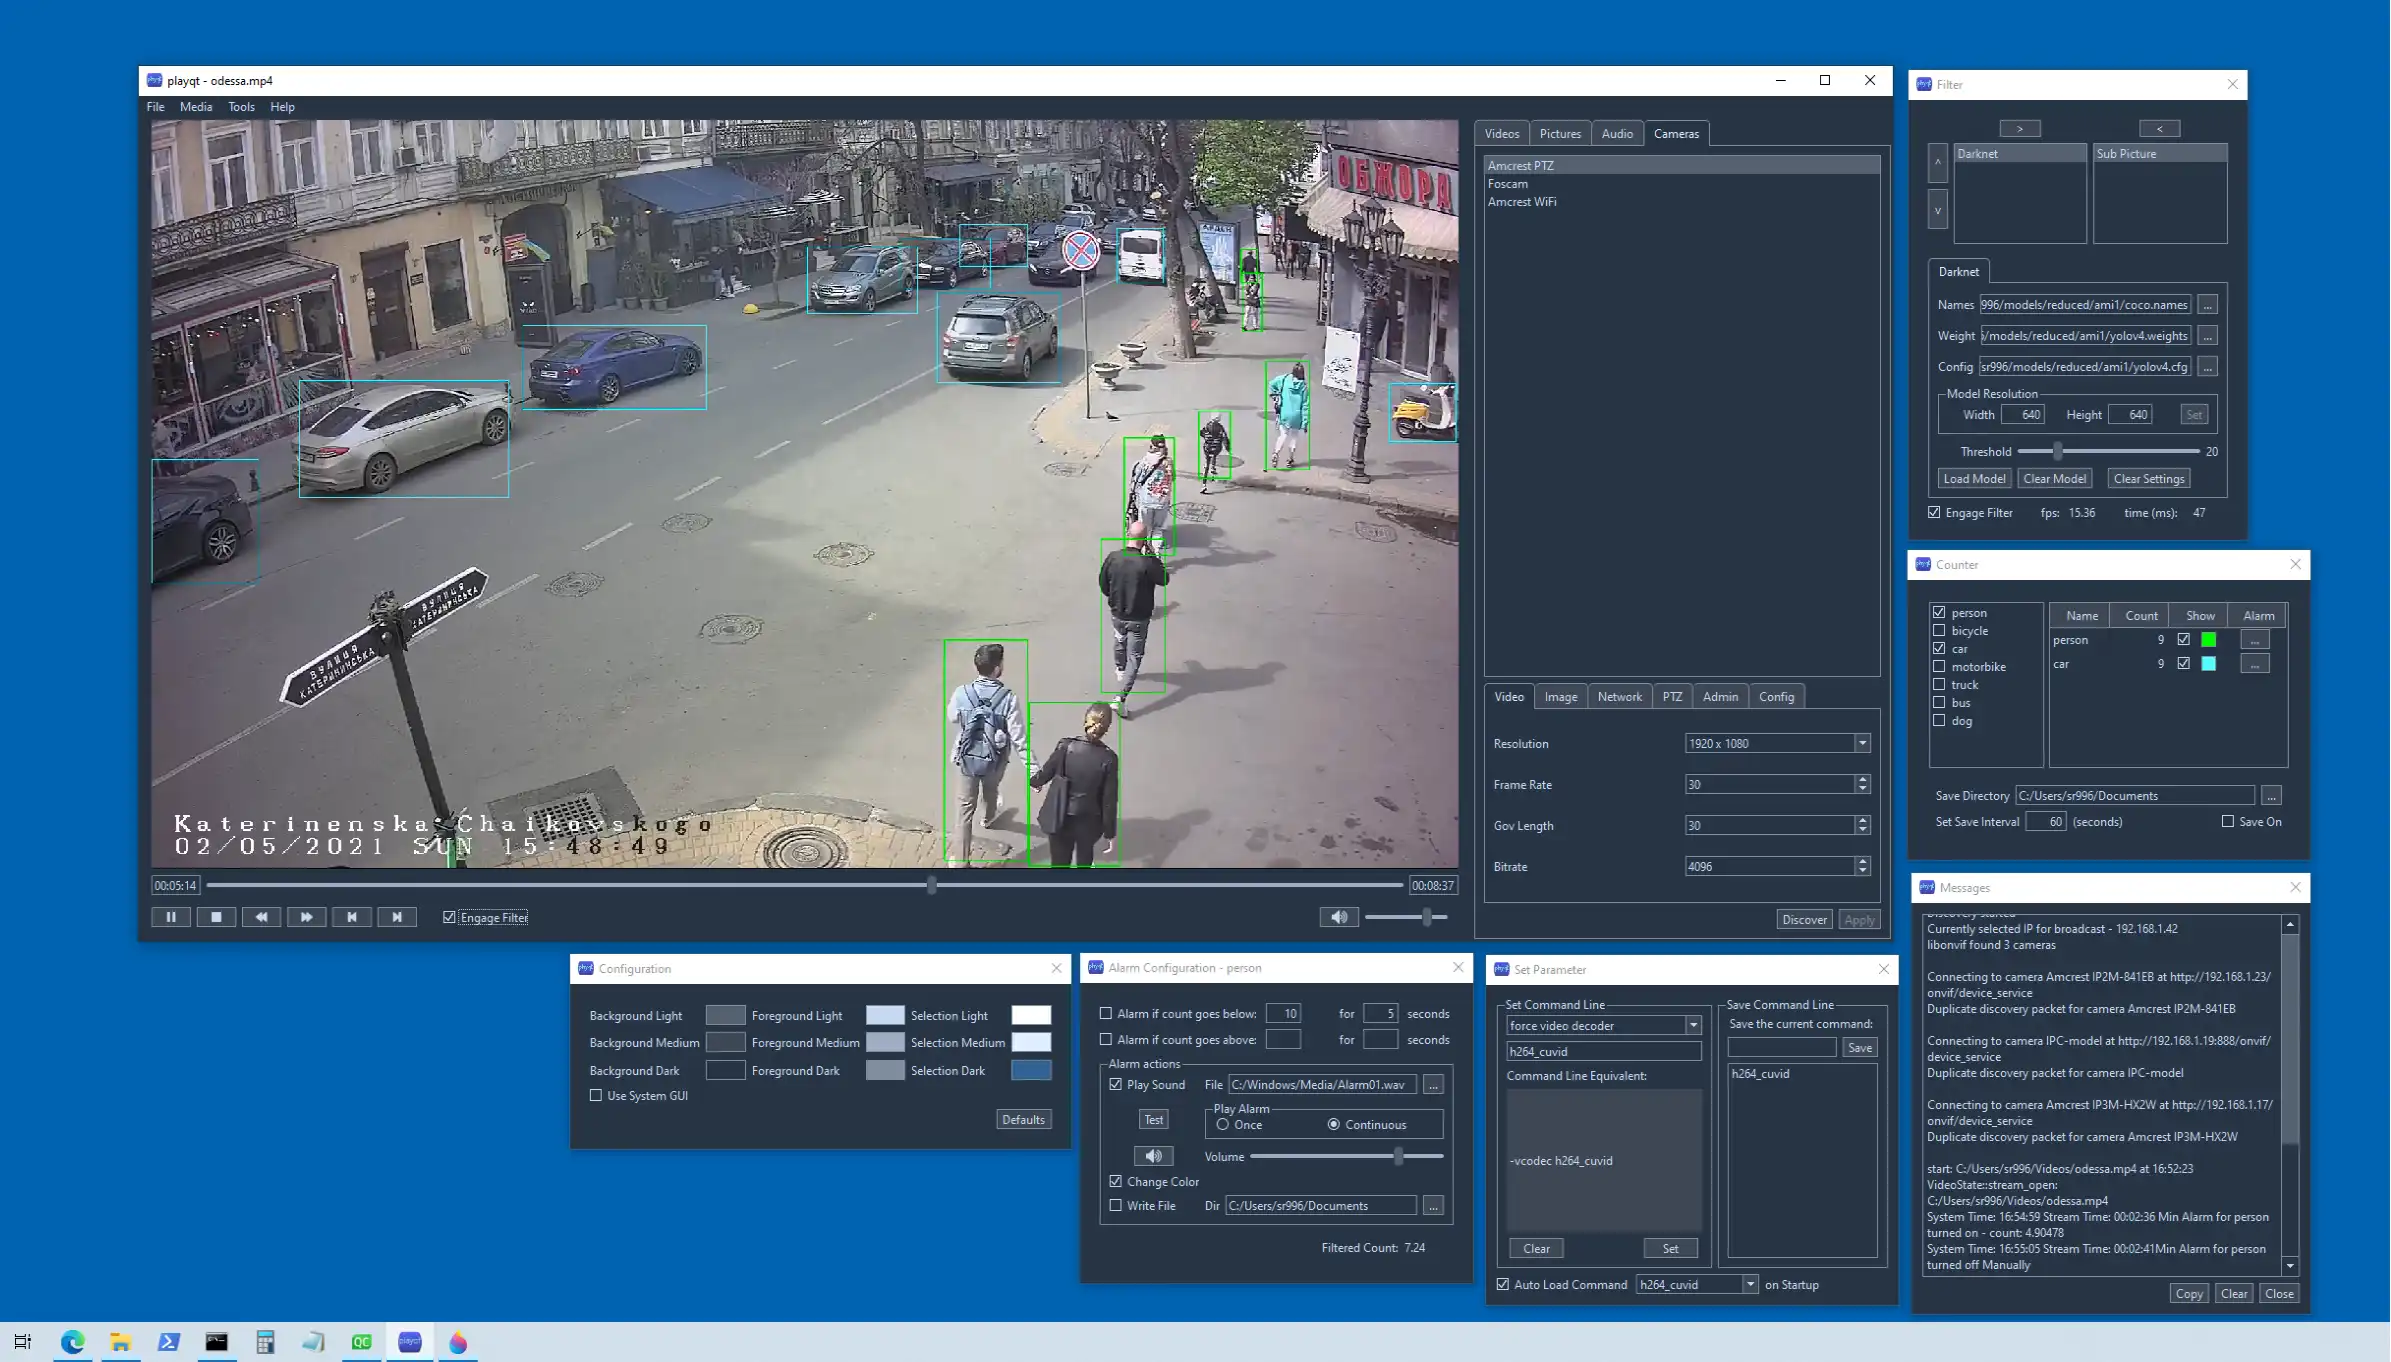Select the Once play alarm option
Screen dimensions: 2391x1362
point(1223,1125)
